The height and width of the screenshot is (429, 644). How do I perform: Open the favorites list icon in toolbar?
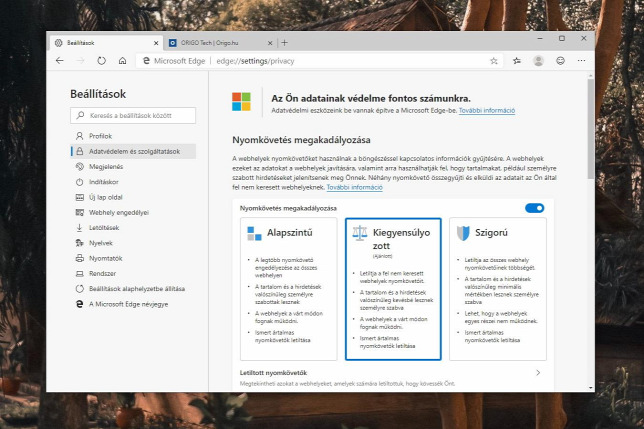pyautogui.click(x=517, y=61)
